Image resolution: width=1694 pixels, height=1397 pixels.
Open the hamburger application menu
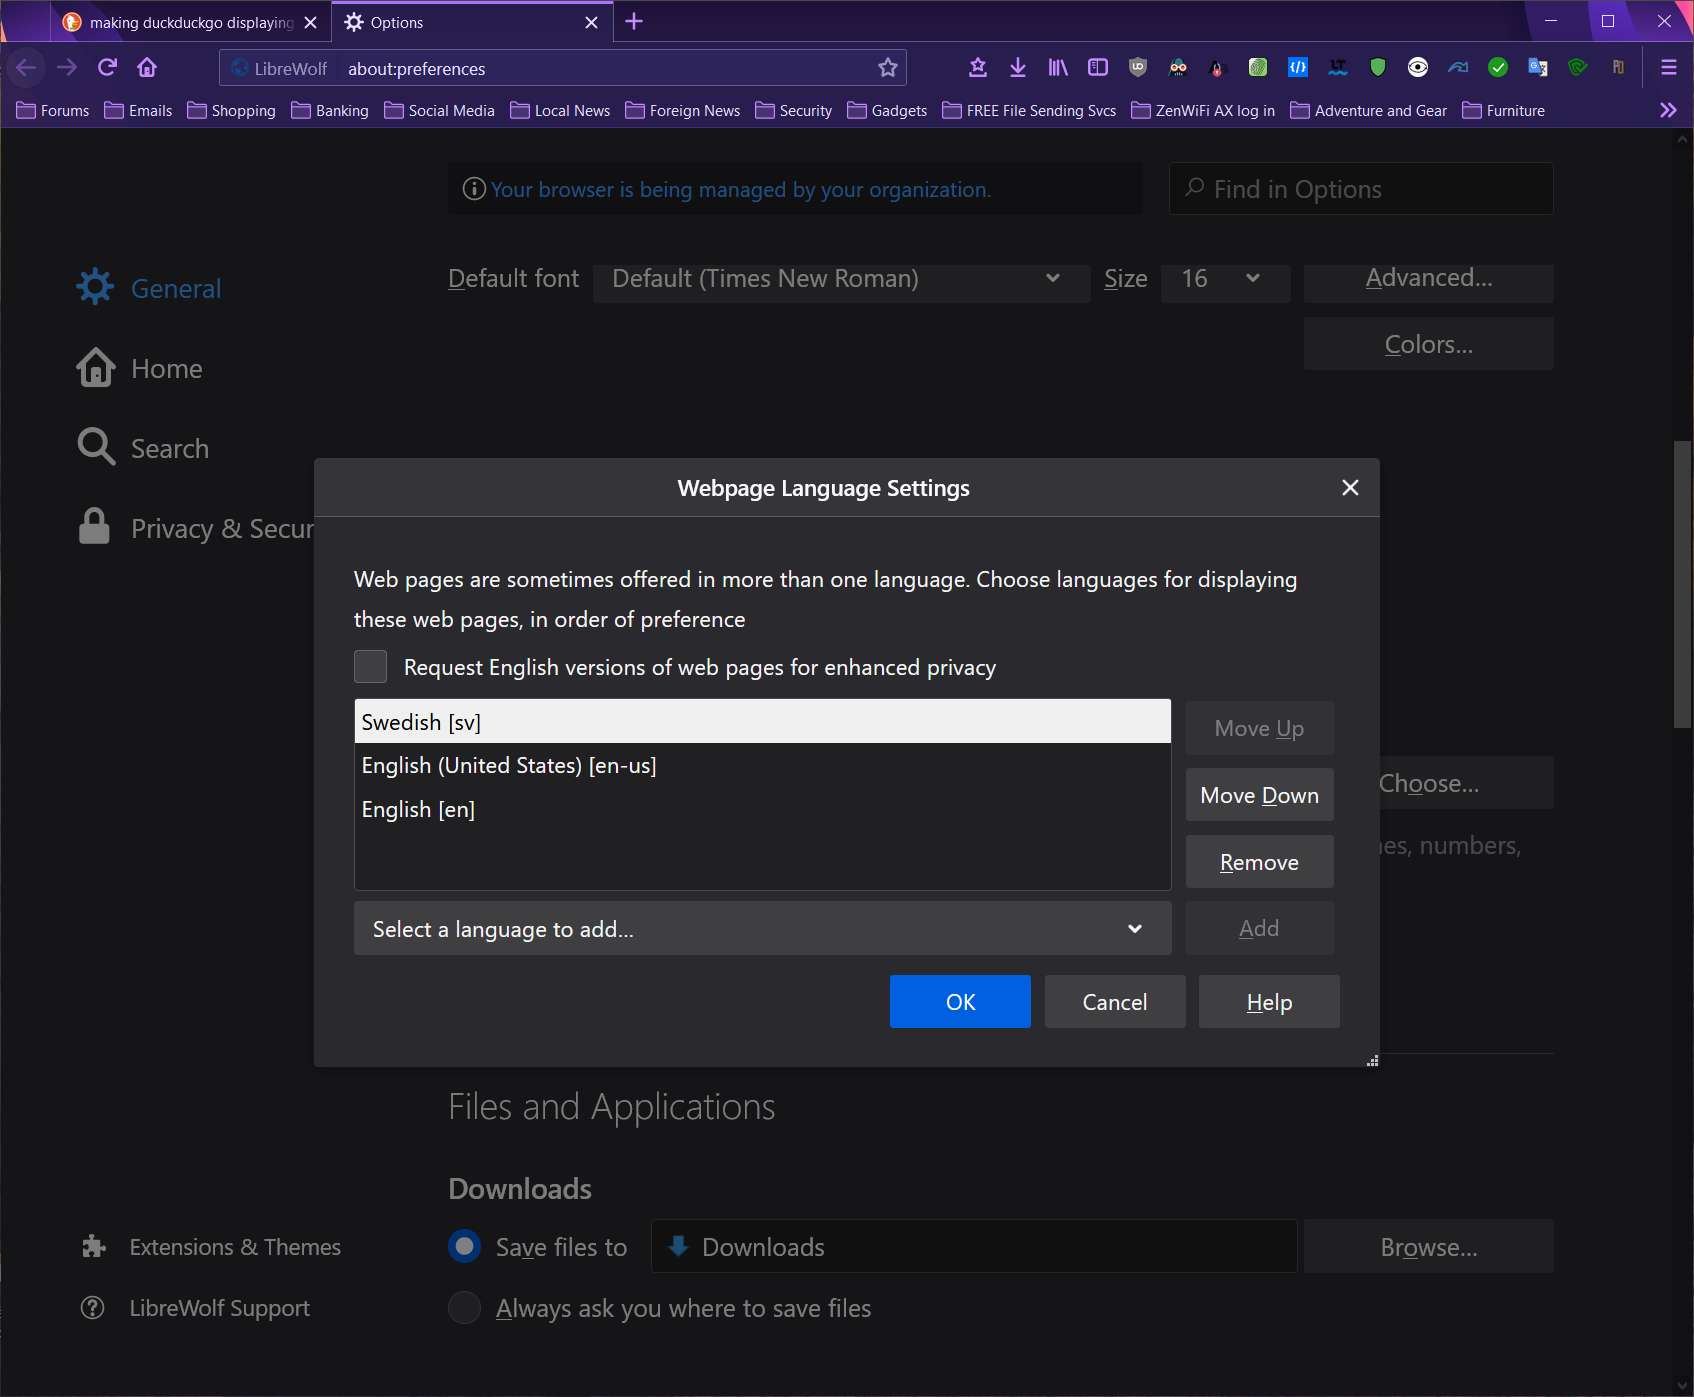point(1668,68)
